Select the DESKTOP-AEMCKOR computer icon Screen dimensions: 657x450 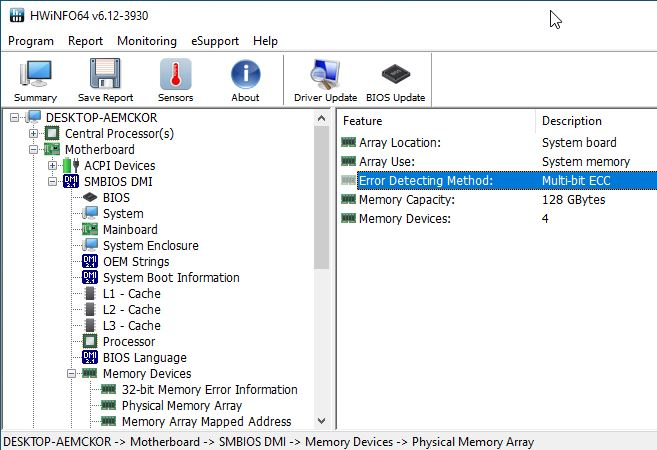point(34,117)
